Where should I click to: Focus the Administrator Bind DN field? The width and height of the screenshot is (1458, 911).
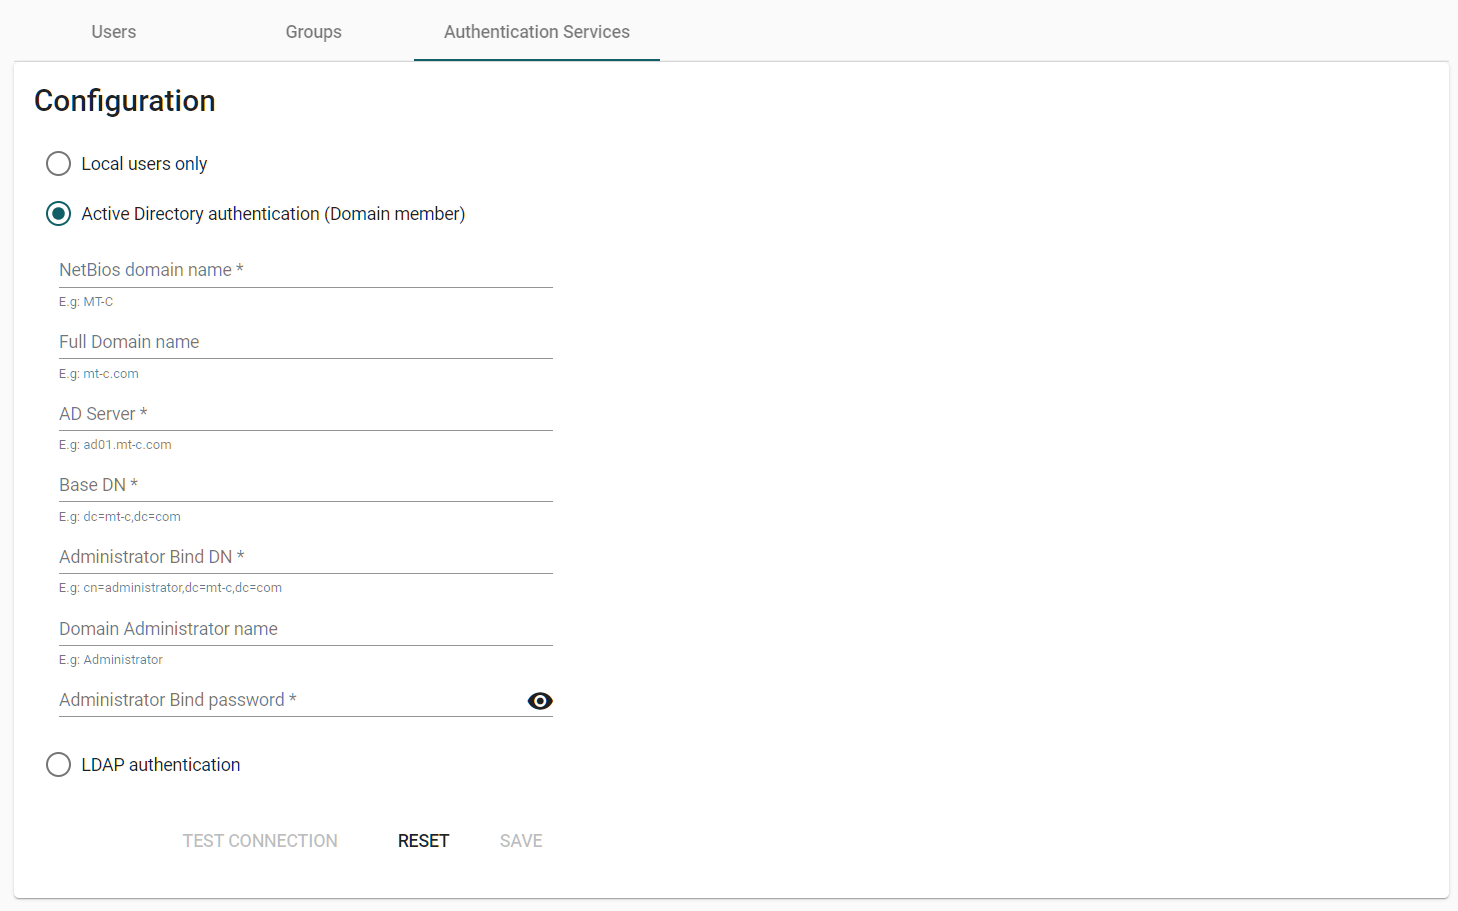(x=306, y=557)
